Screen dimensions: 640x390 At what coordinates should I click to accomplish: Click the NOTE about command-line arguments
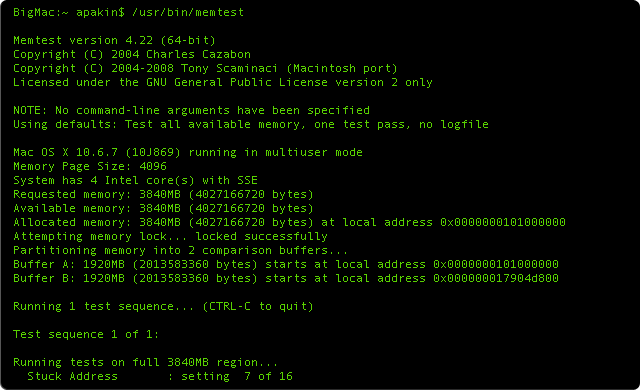click(191, 110)
